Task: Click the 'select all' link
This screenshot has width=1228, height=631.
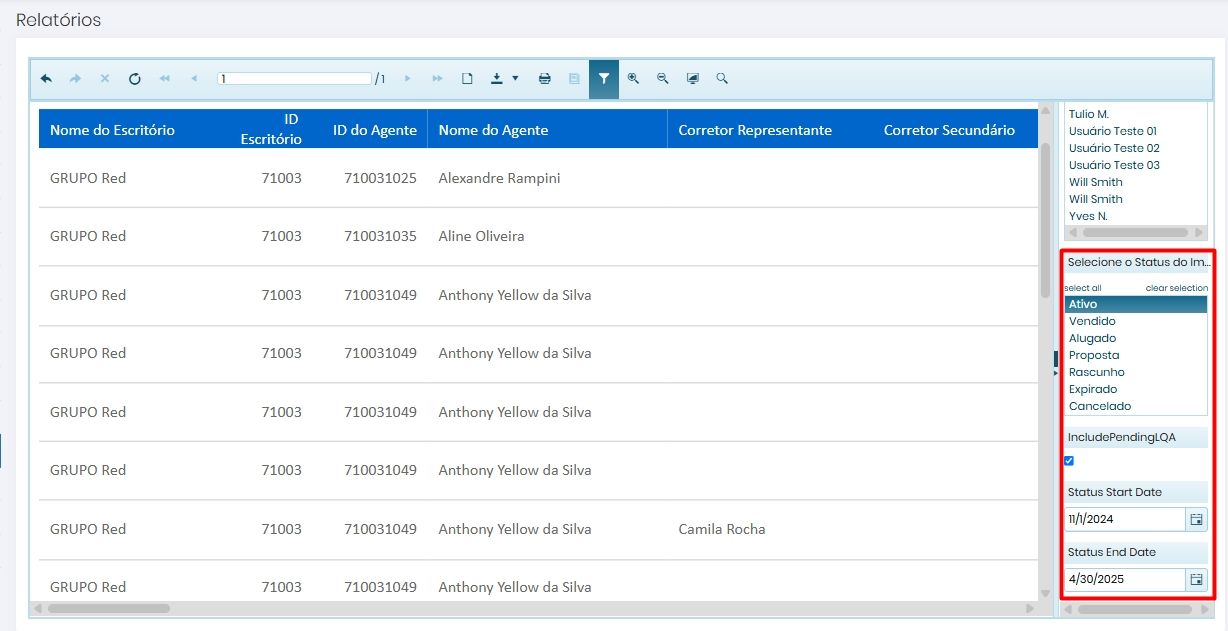Action: click(x=1083, y=288)
